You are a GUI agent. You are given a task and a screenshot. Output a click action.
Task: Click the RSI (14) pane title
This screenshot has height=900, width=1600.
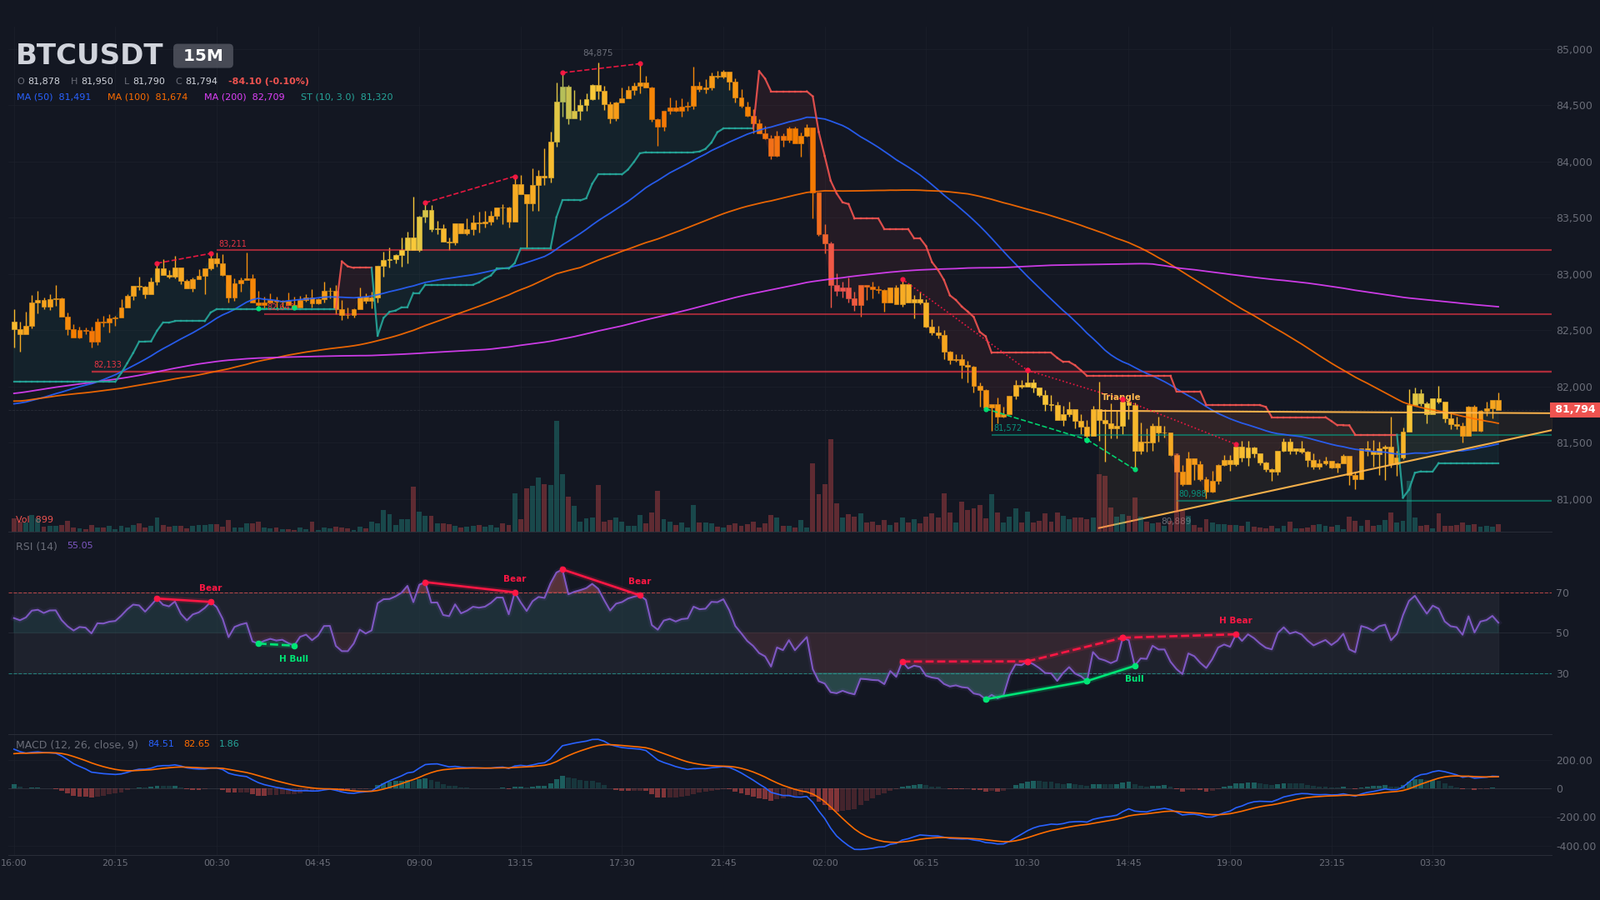pos(36,546)
